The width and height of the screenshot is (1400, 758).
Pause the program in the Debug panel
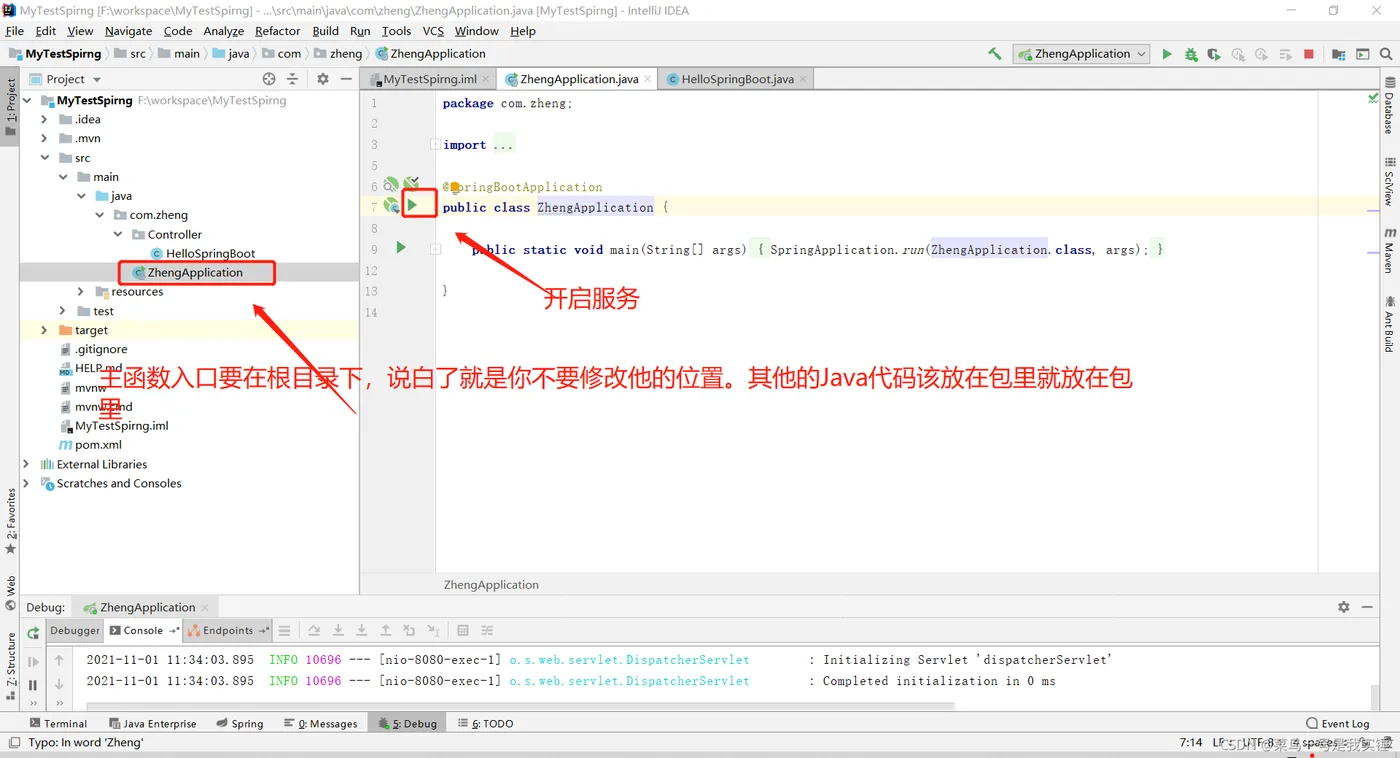coord(33,685)
